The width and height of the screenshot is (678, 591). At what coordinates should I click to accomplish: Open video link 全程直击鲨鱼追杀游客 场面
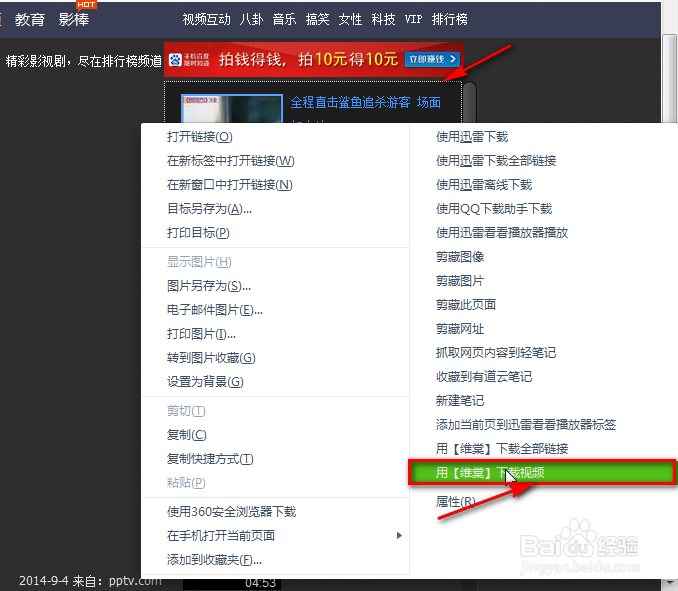point(366,102)
